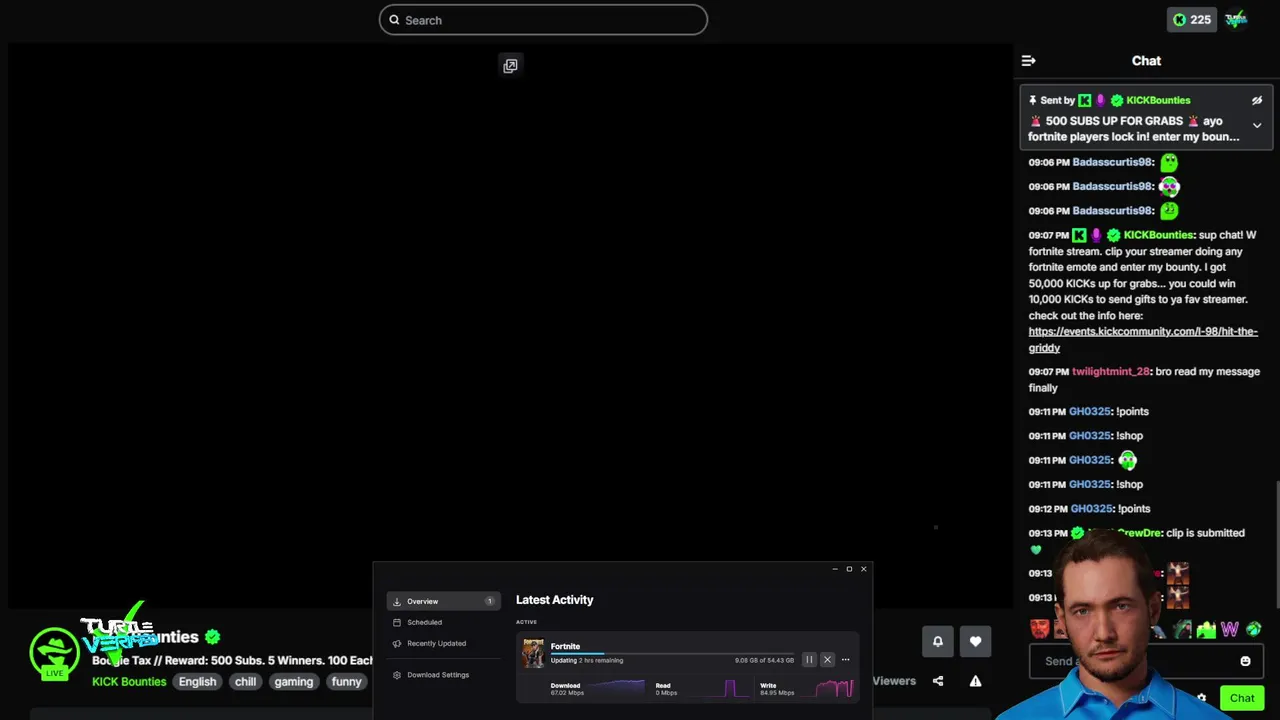Click the Latest Activity heading
The width and height of the screenshot is (1280, 720).
555,600
